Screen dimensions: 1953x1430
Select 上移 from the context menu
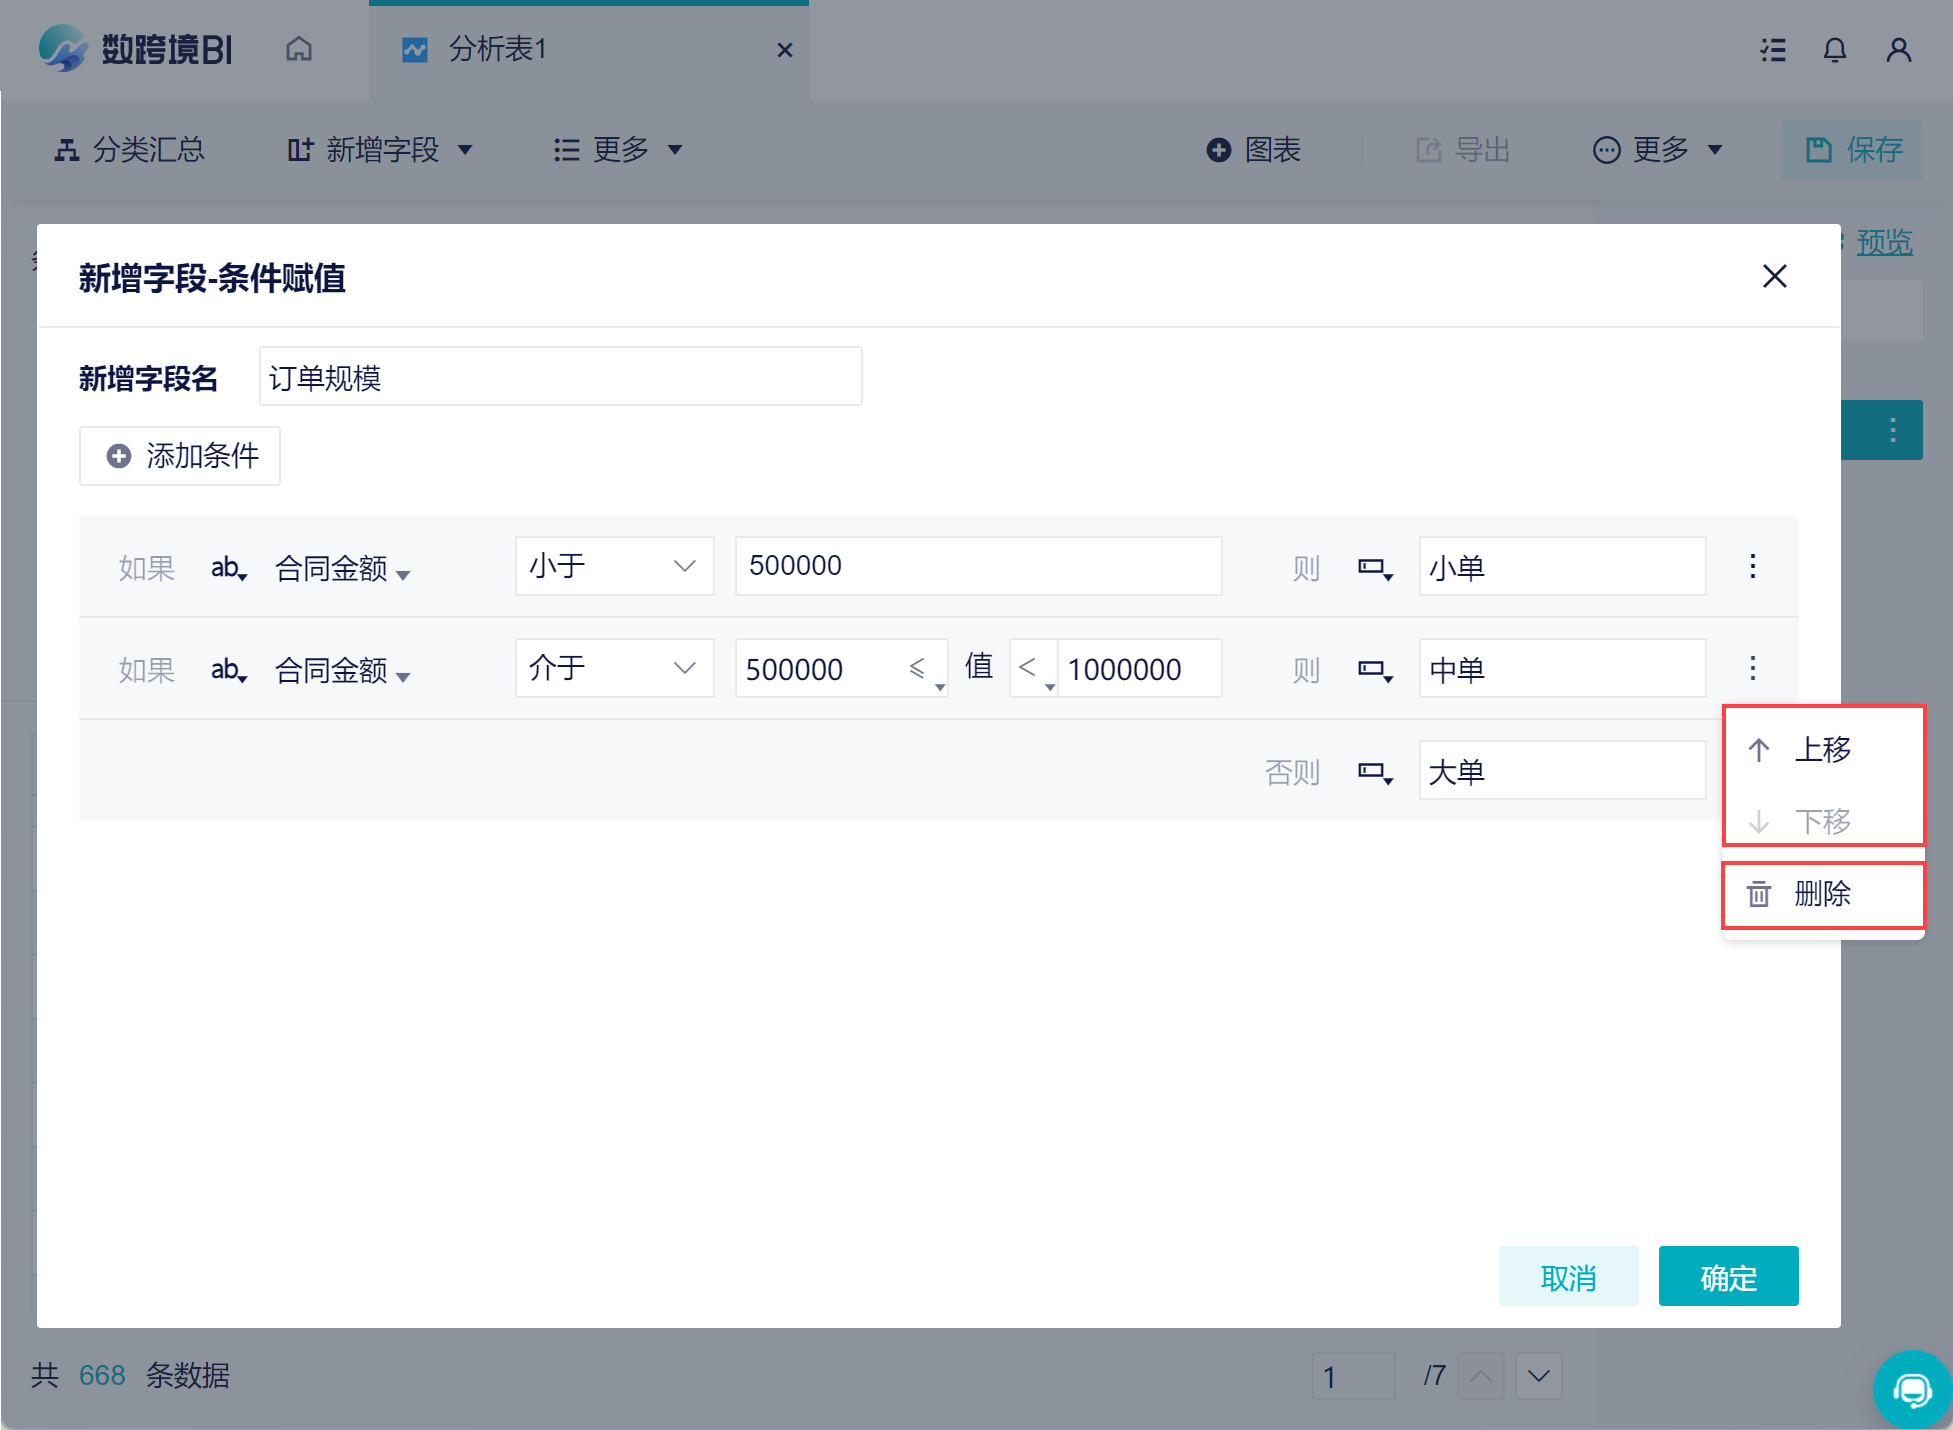click(x=1821, y=750)
